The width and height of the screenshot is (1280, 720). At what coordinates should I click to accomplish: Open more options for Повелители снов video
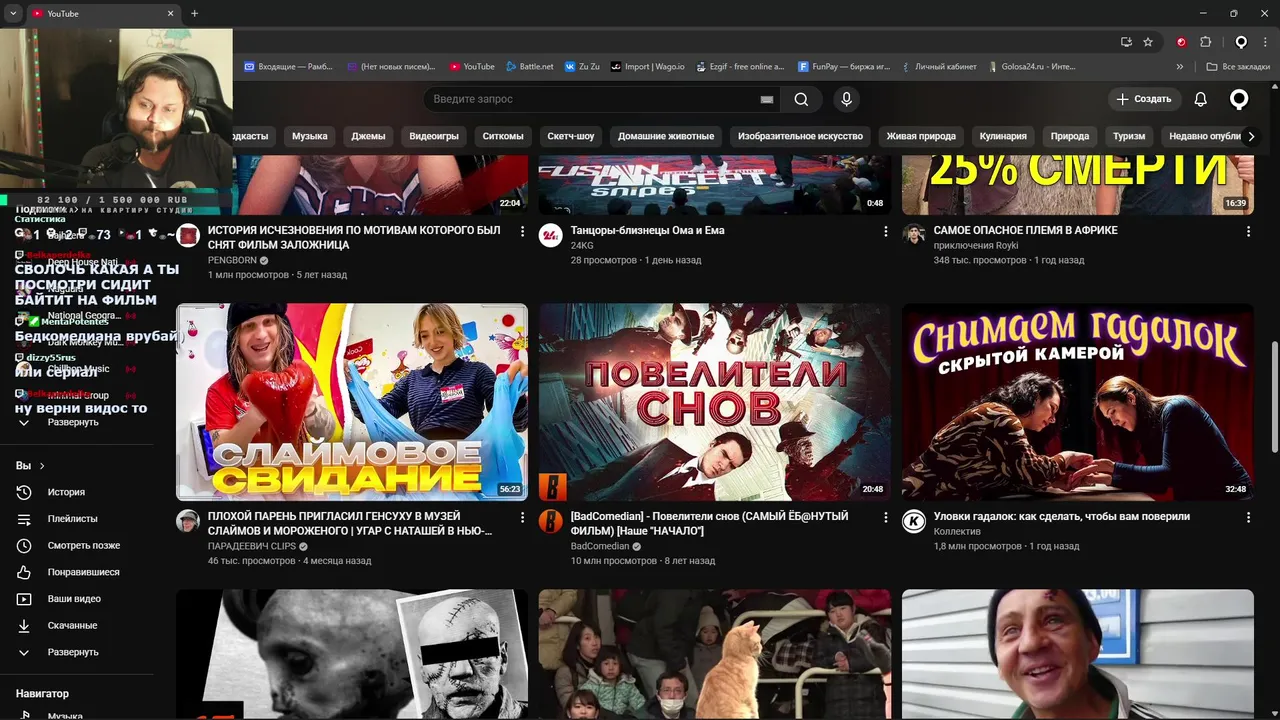pos(885,517)
